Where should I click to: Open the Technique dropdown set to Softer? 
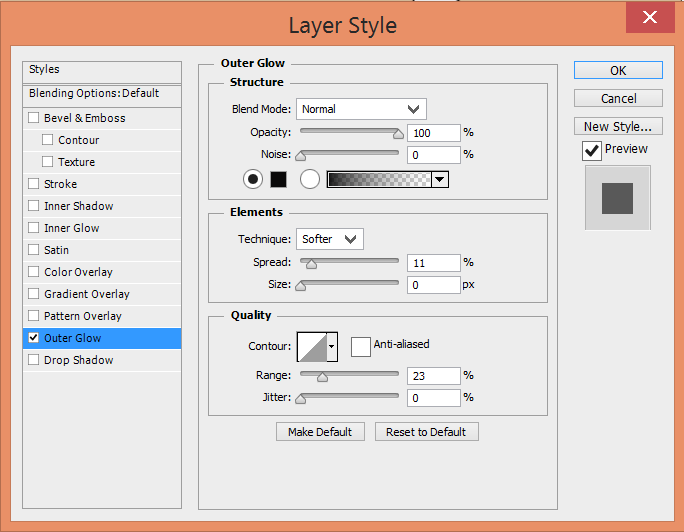click(x=330, y=239)
